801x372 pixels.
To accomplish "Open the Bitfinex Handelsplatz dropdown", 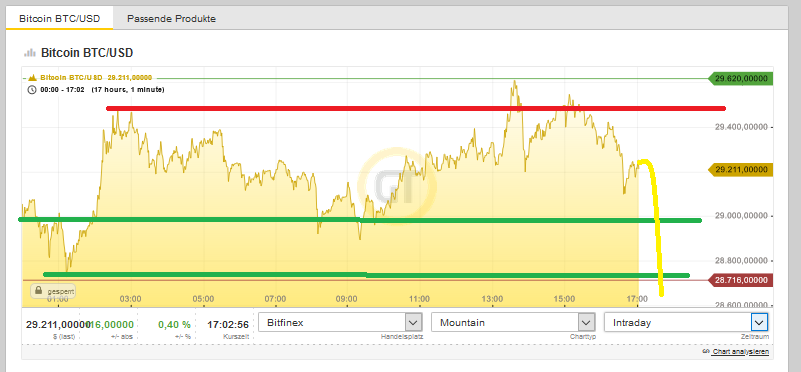I will click(340, 323).
